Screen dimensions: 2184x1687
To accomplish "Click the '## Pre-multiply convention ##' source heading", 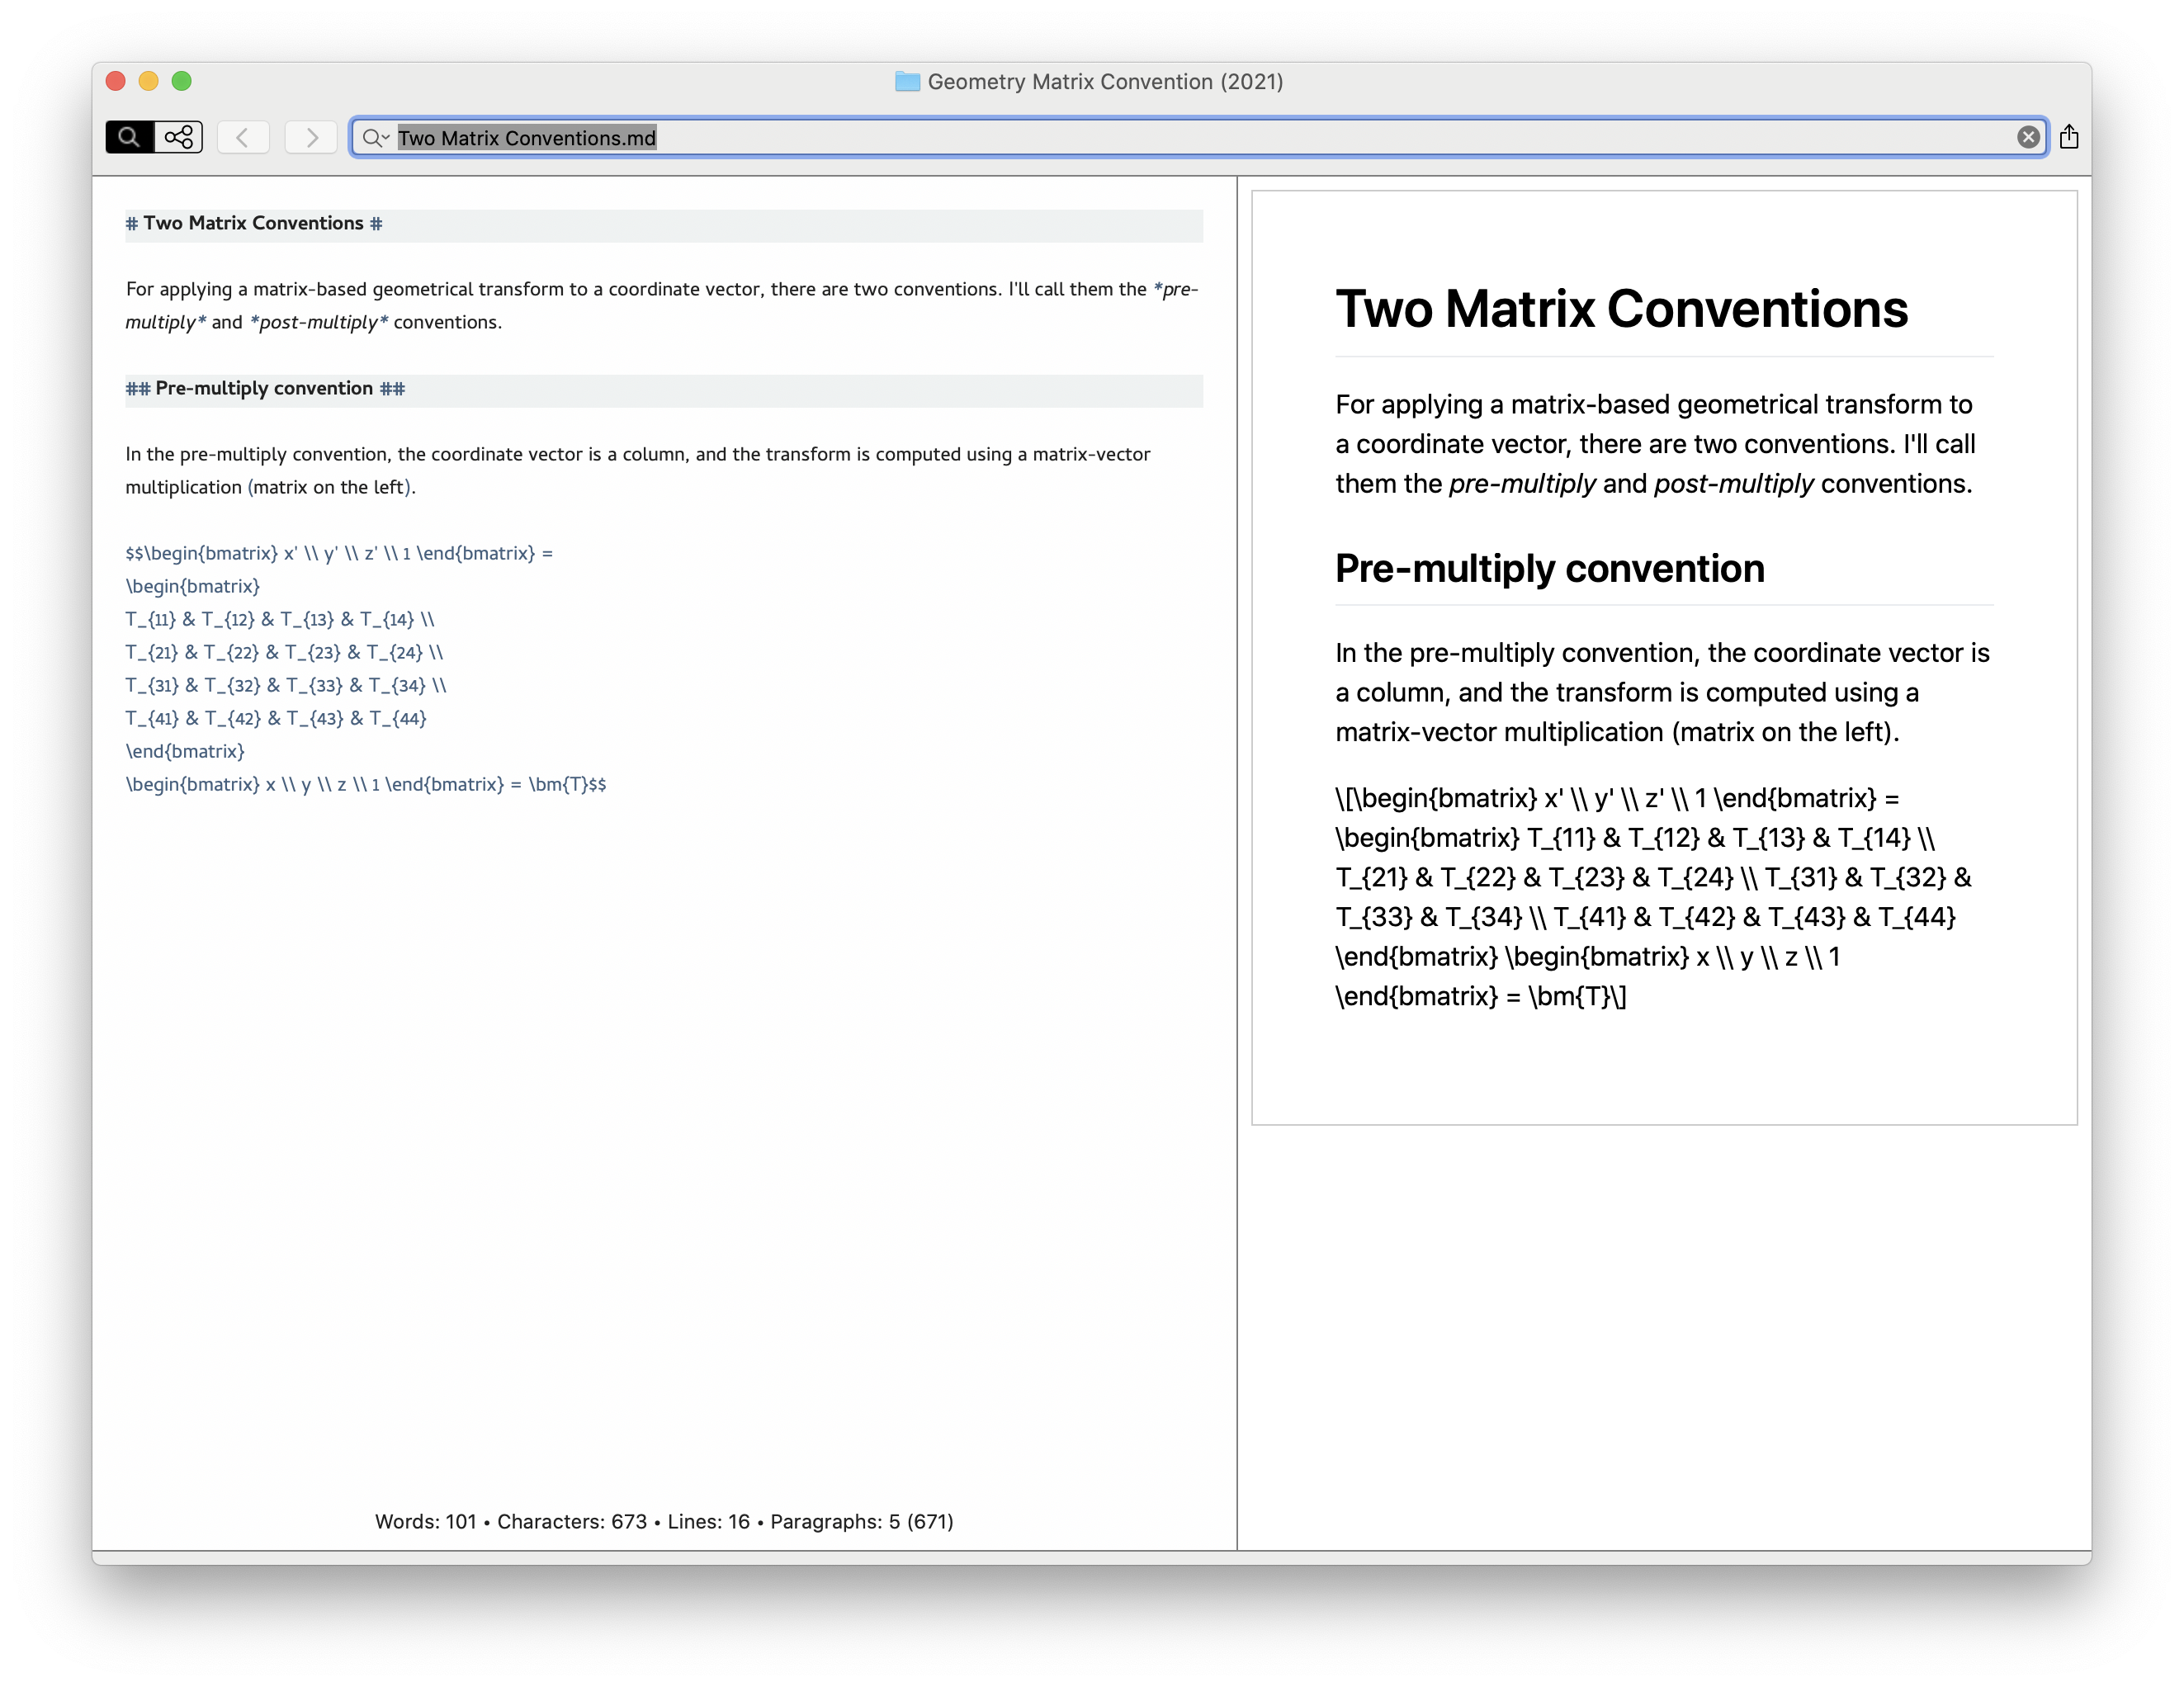I will pyautogui.click(x=265, y=389).
